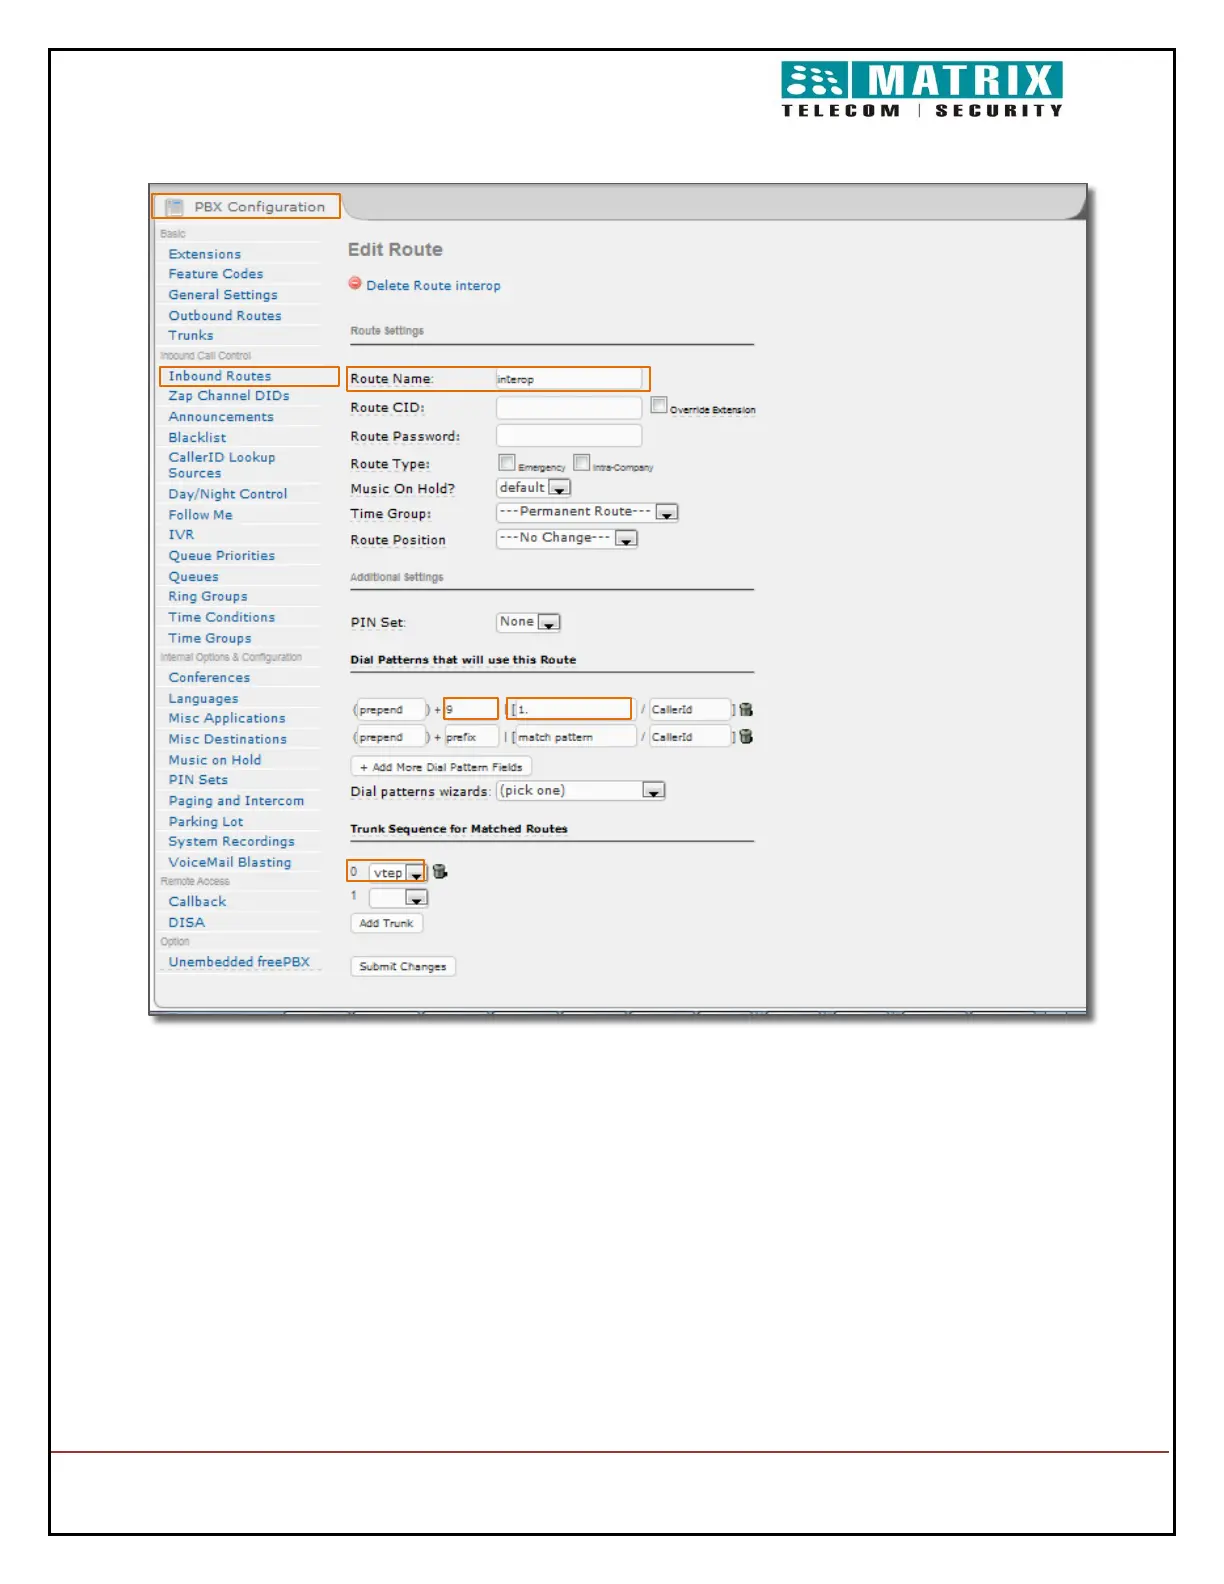Open Languages link in sidebar
The height and width of the screenshot is (1584, 1224).
tap(203, 699)
